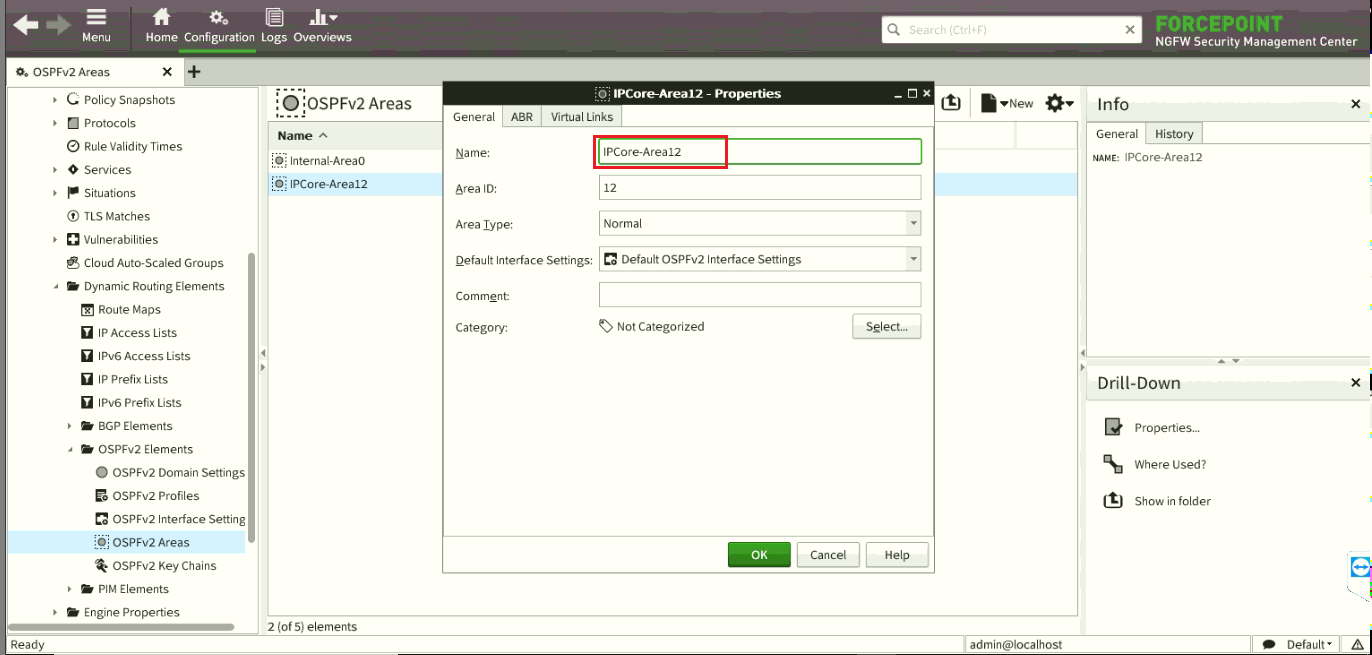The width and height of the screenshot is (1372, 655).
Task: Open the Overviews chart menu
Action: [322, 18]
